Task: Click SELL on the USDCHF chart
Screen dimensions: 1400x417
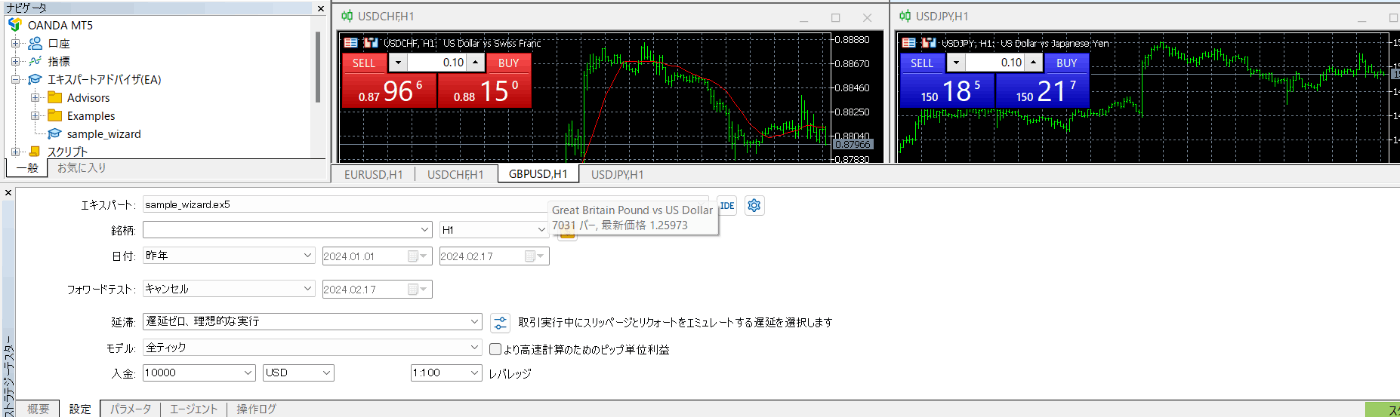Action: click(x=364, y=63)
